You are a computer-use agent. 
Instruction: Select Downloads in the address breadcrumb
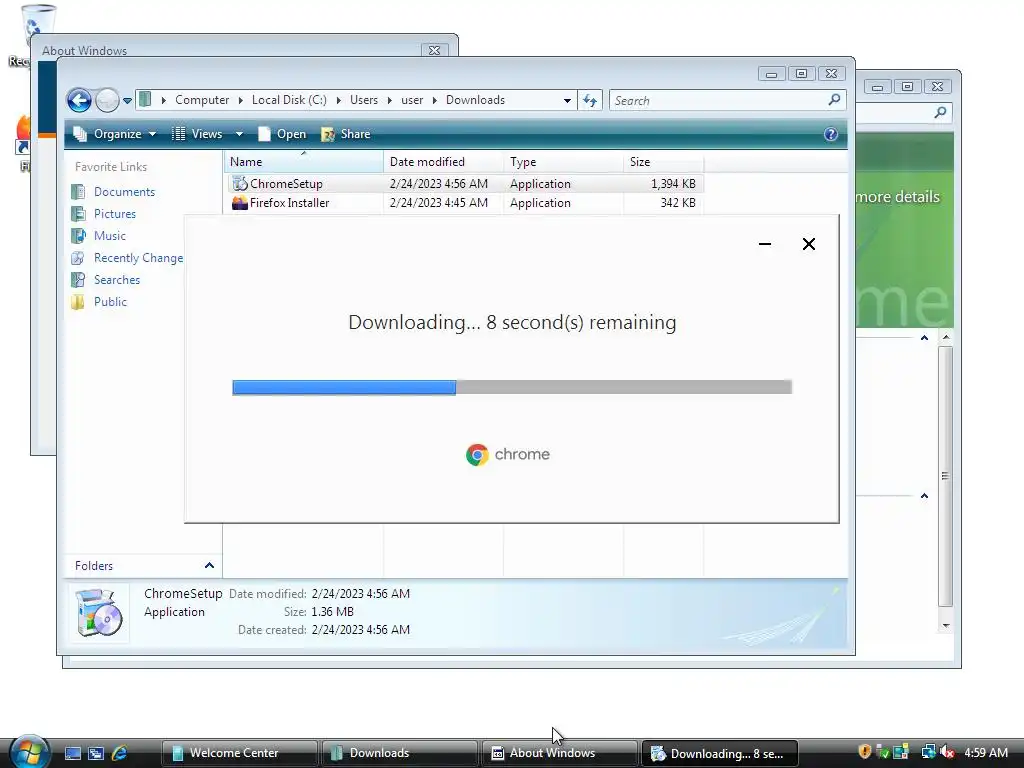tap(475, 100)
